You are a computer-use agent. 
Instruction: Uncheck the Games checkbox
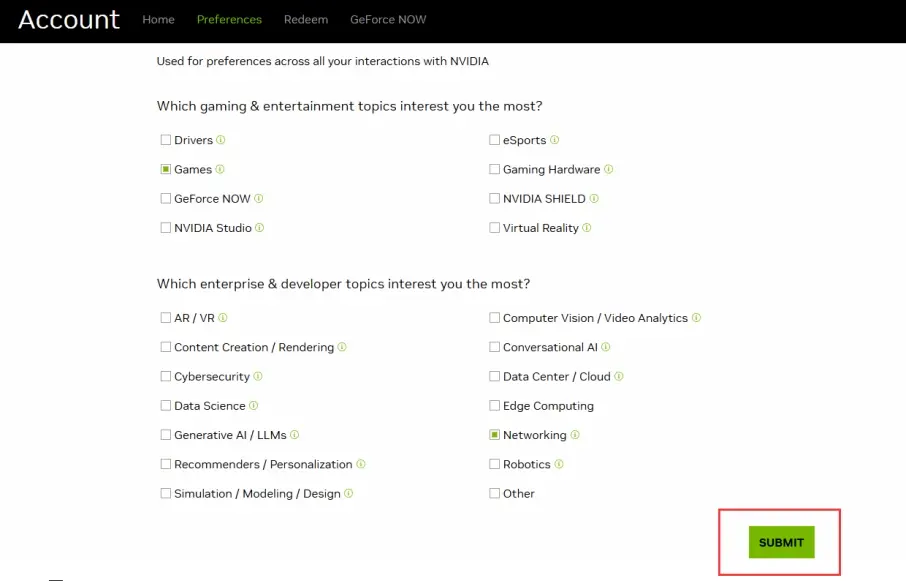pyautogui.click(x=166, y=169)
